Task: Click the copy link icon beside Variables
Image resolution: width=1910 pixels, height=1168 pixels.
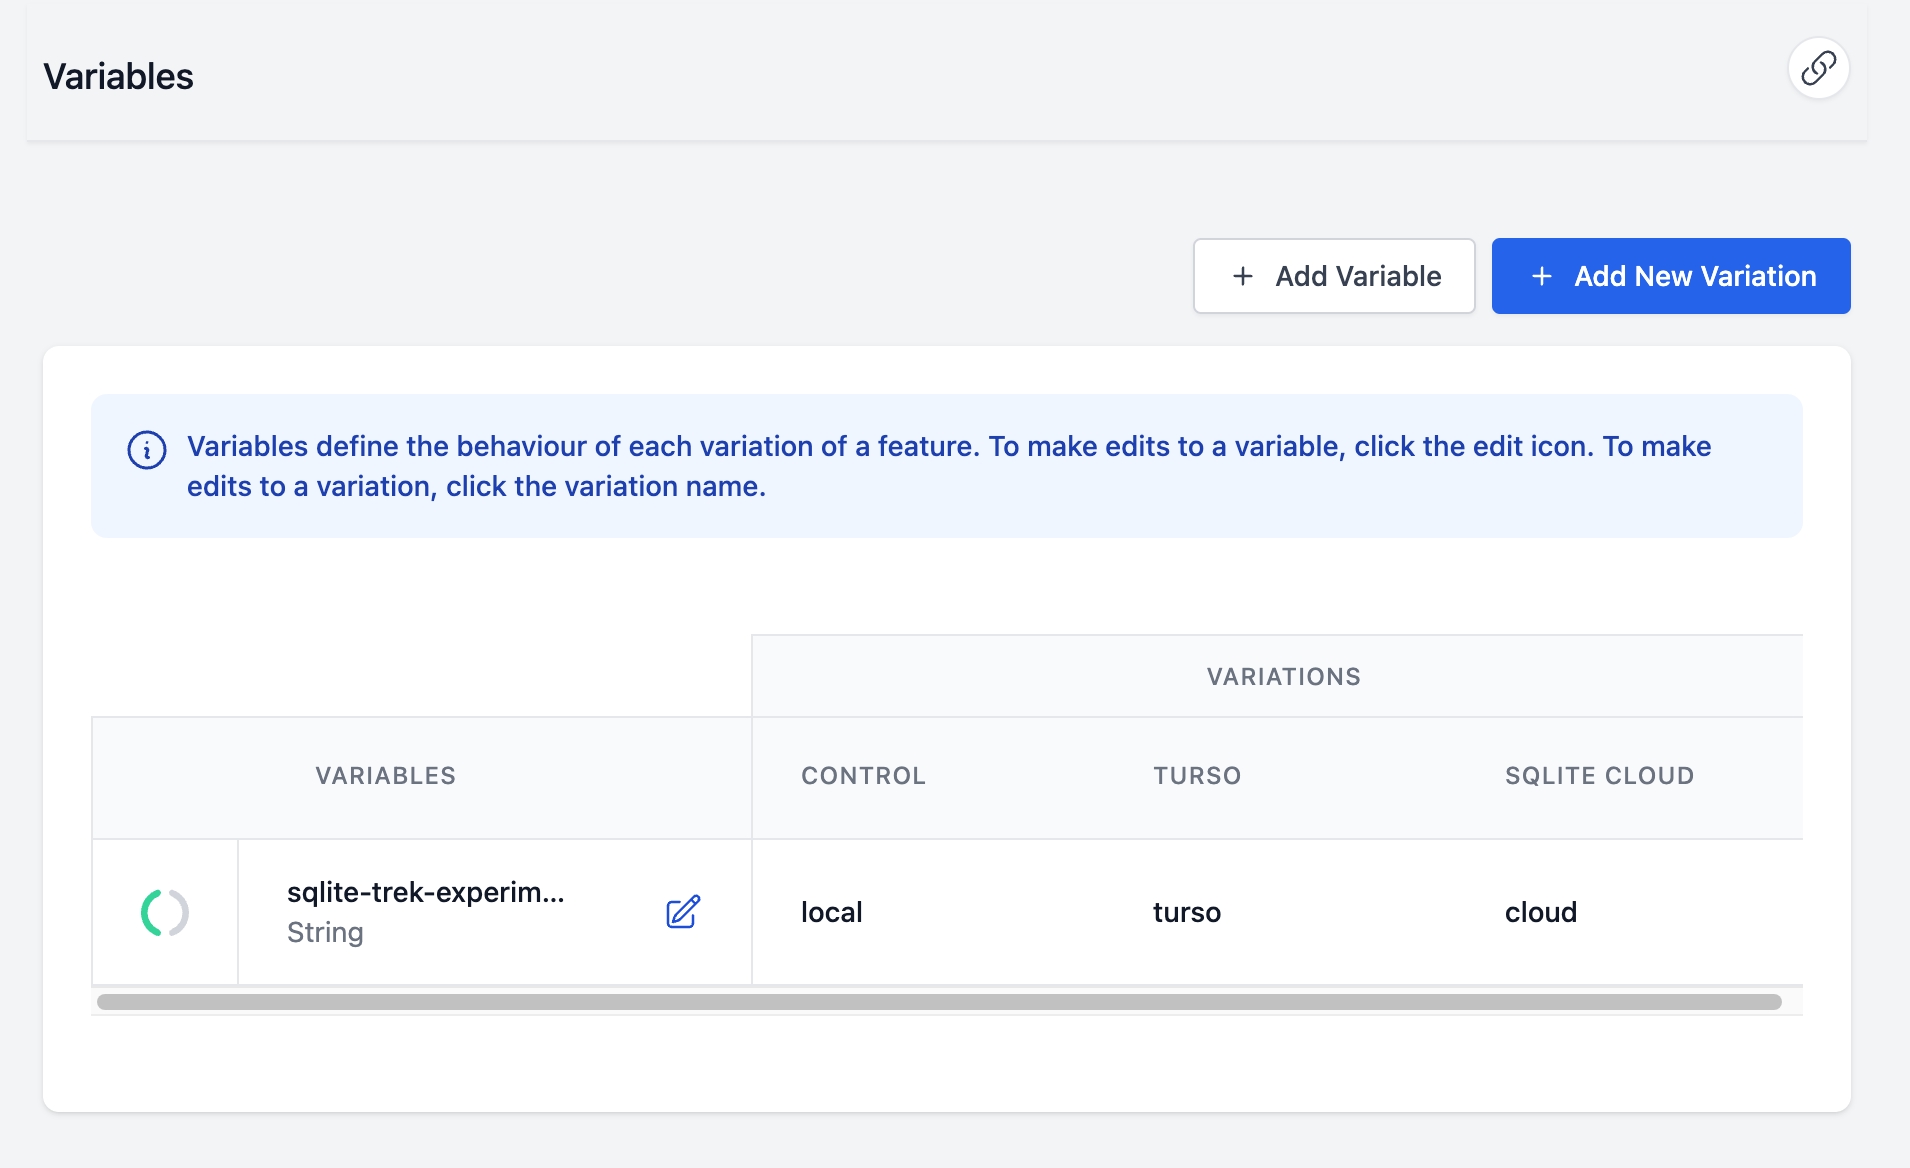Action: [1818, 68]
